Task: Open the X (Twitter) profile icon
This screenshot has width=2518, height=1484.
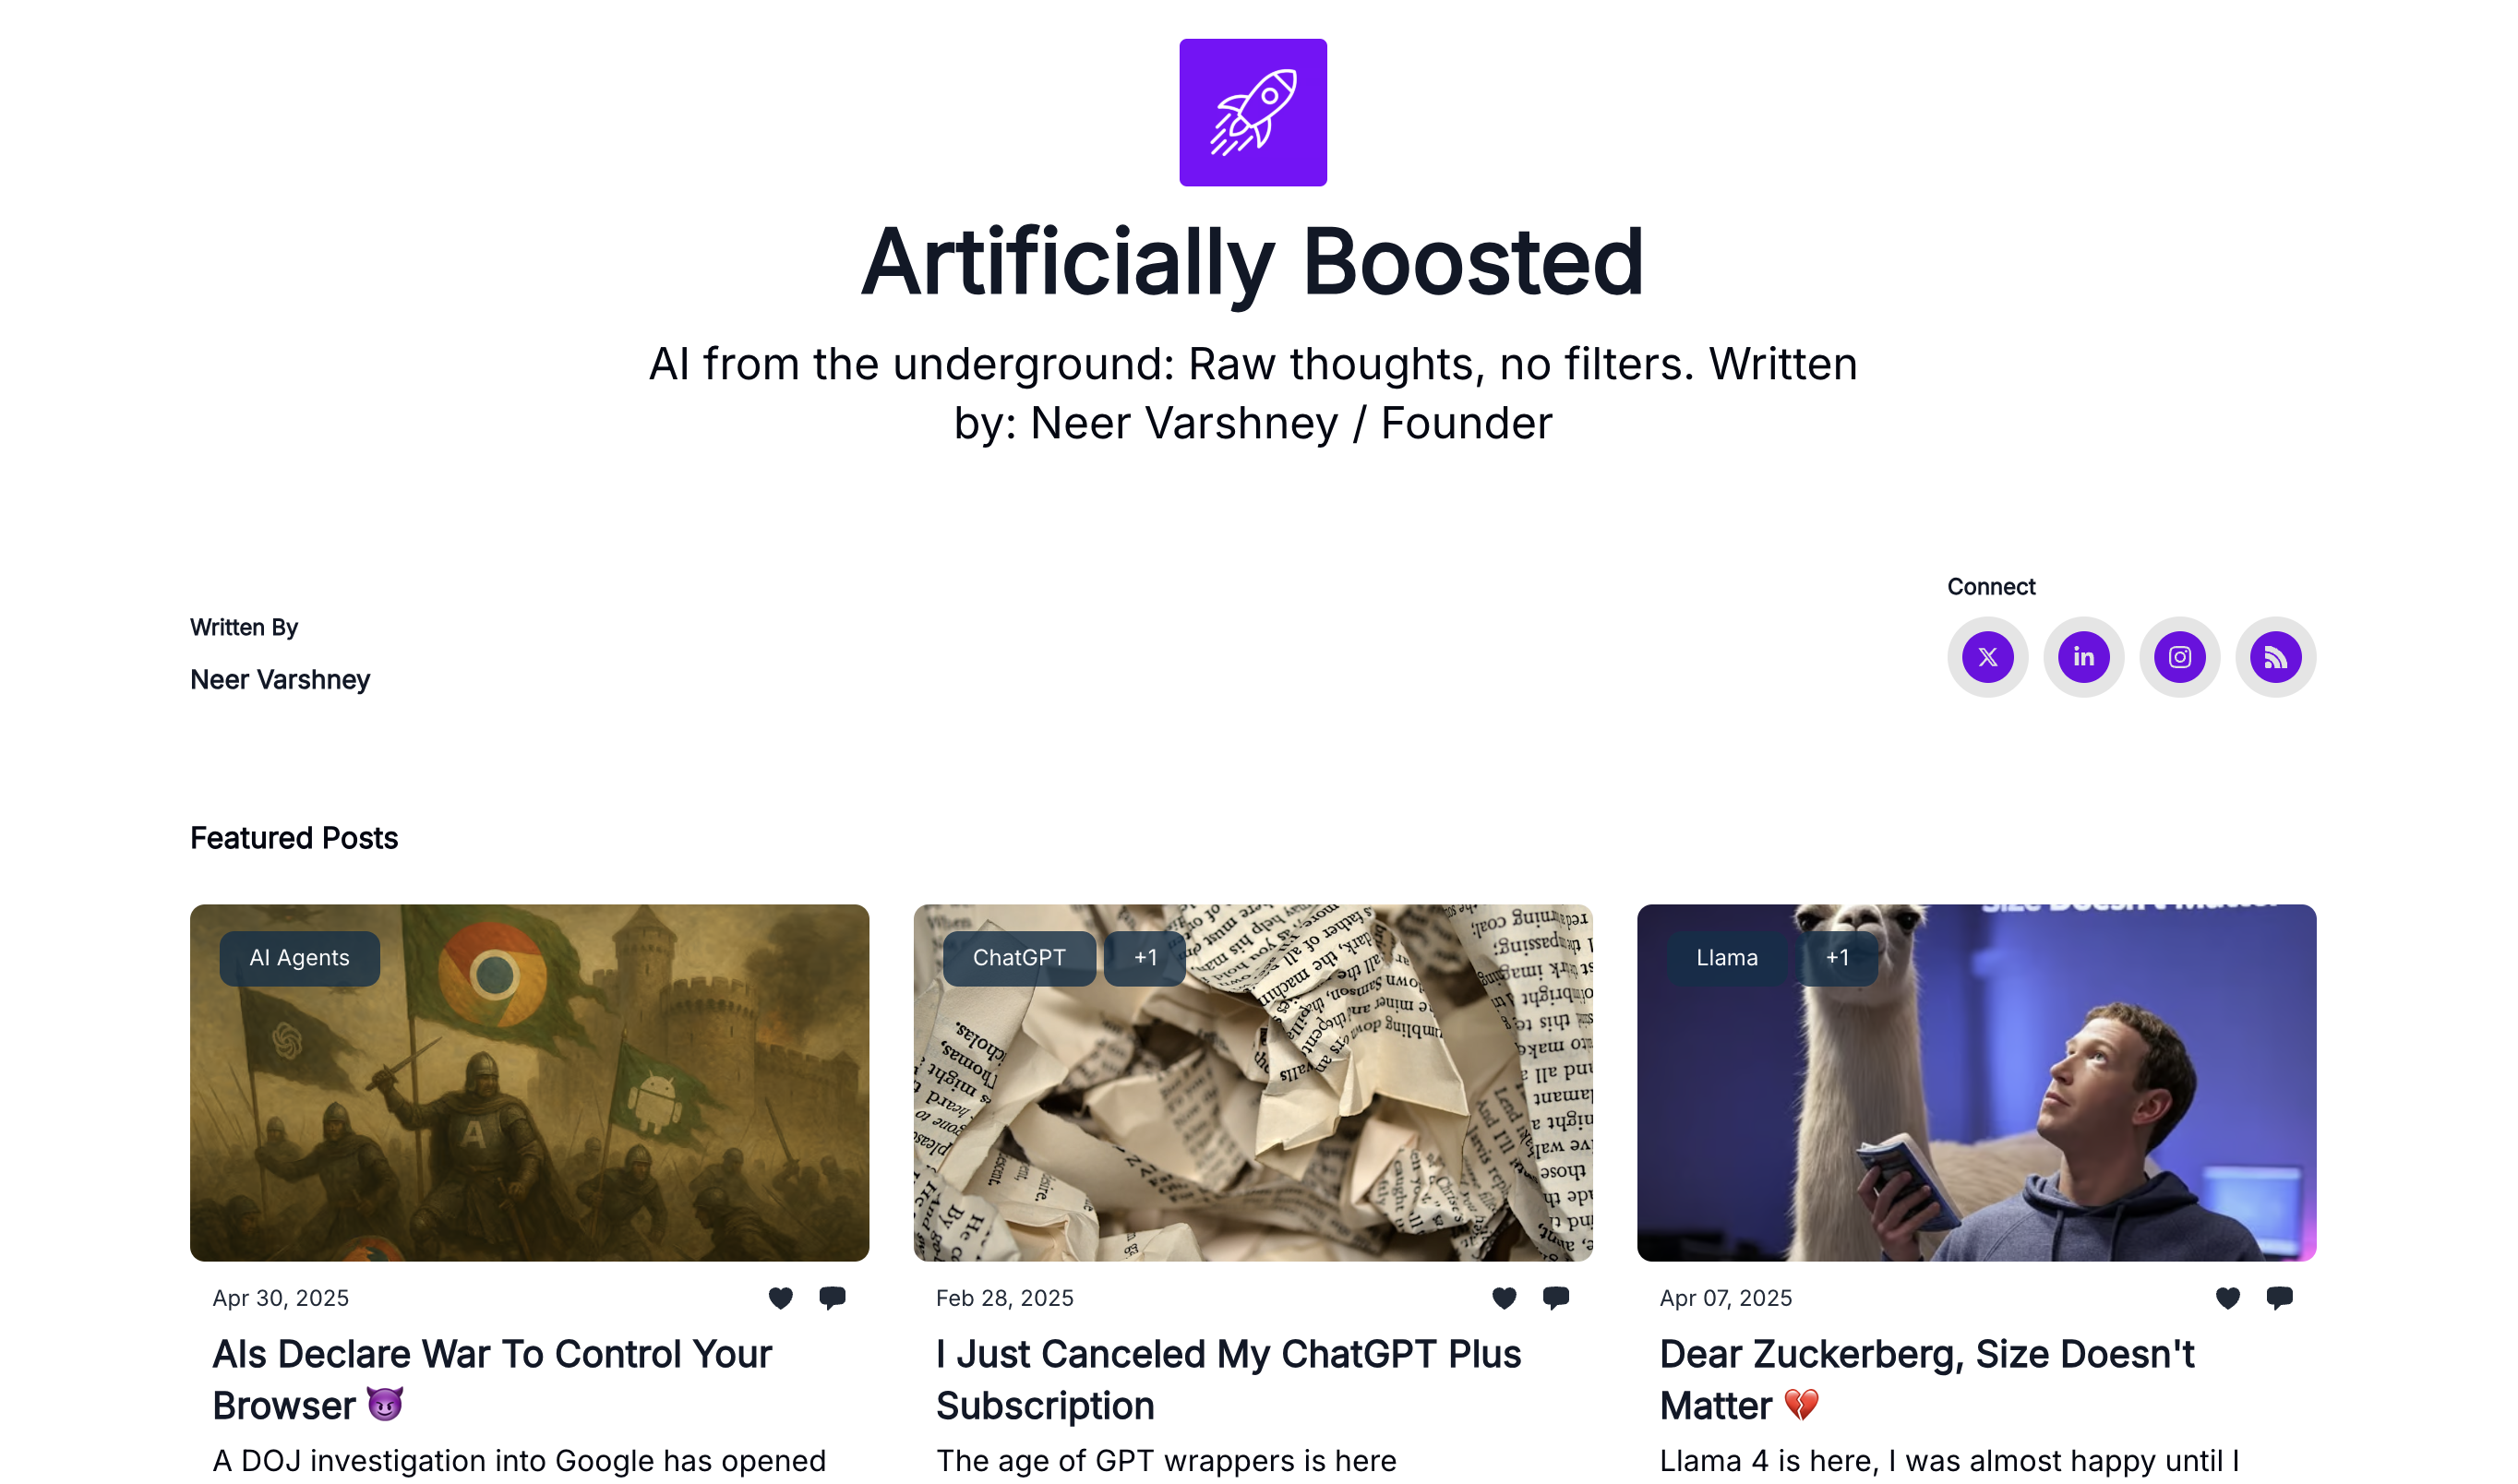Action: (x=1987, y=657)
